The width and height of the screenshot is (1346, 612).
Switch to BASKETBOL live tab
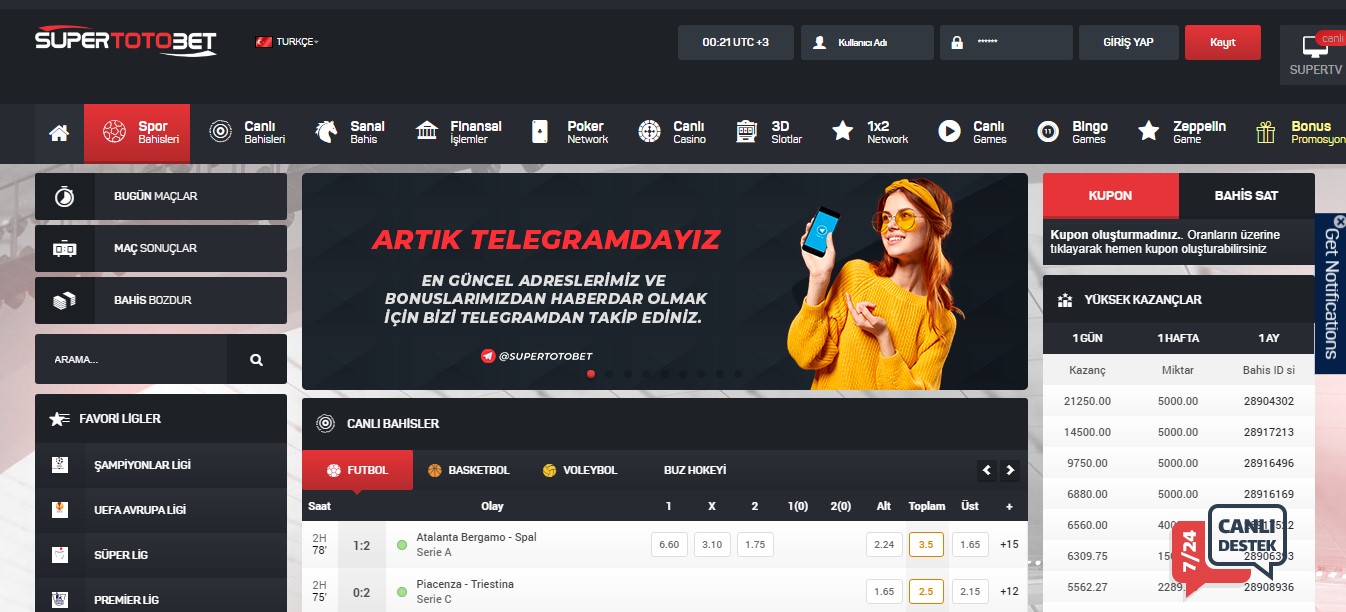[x=469, y=470]
